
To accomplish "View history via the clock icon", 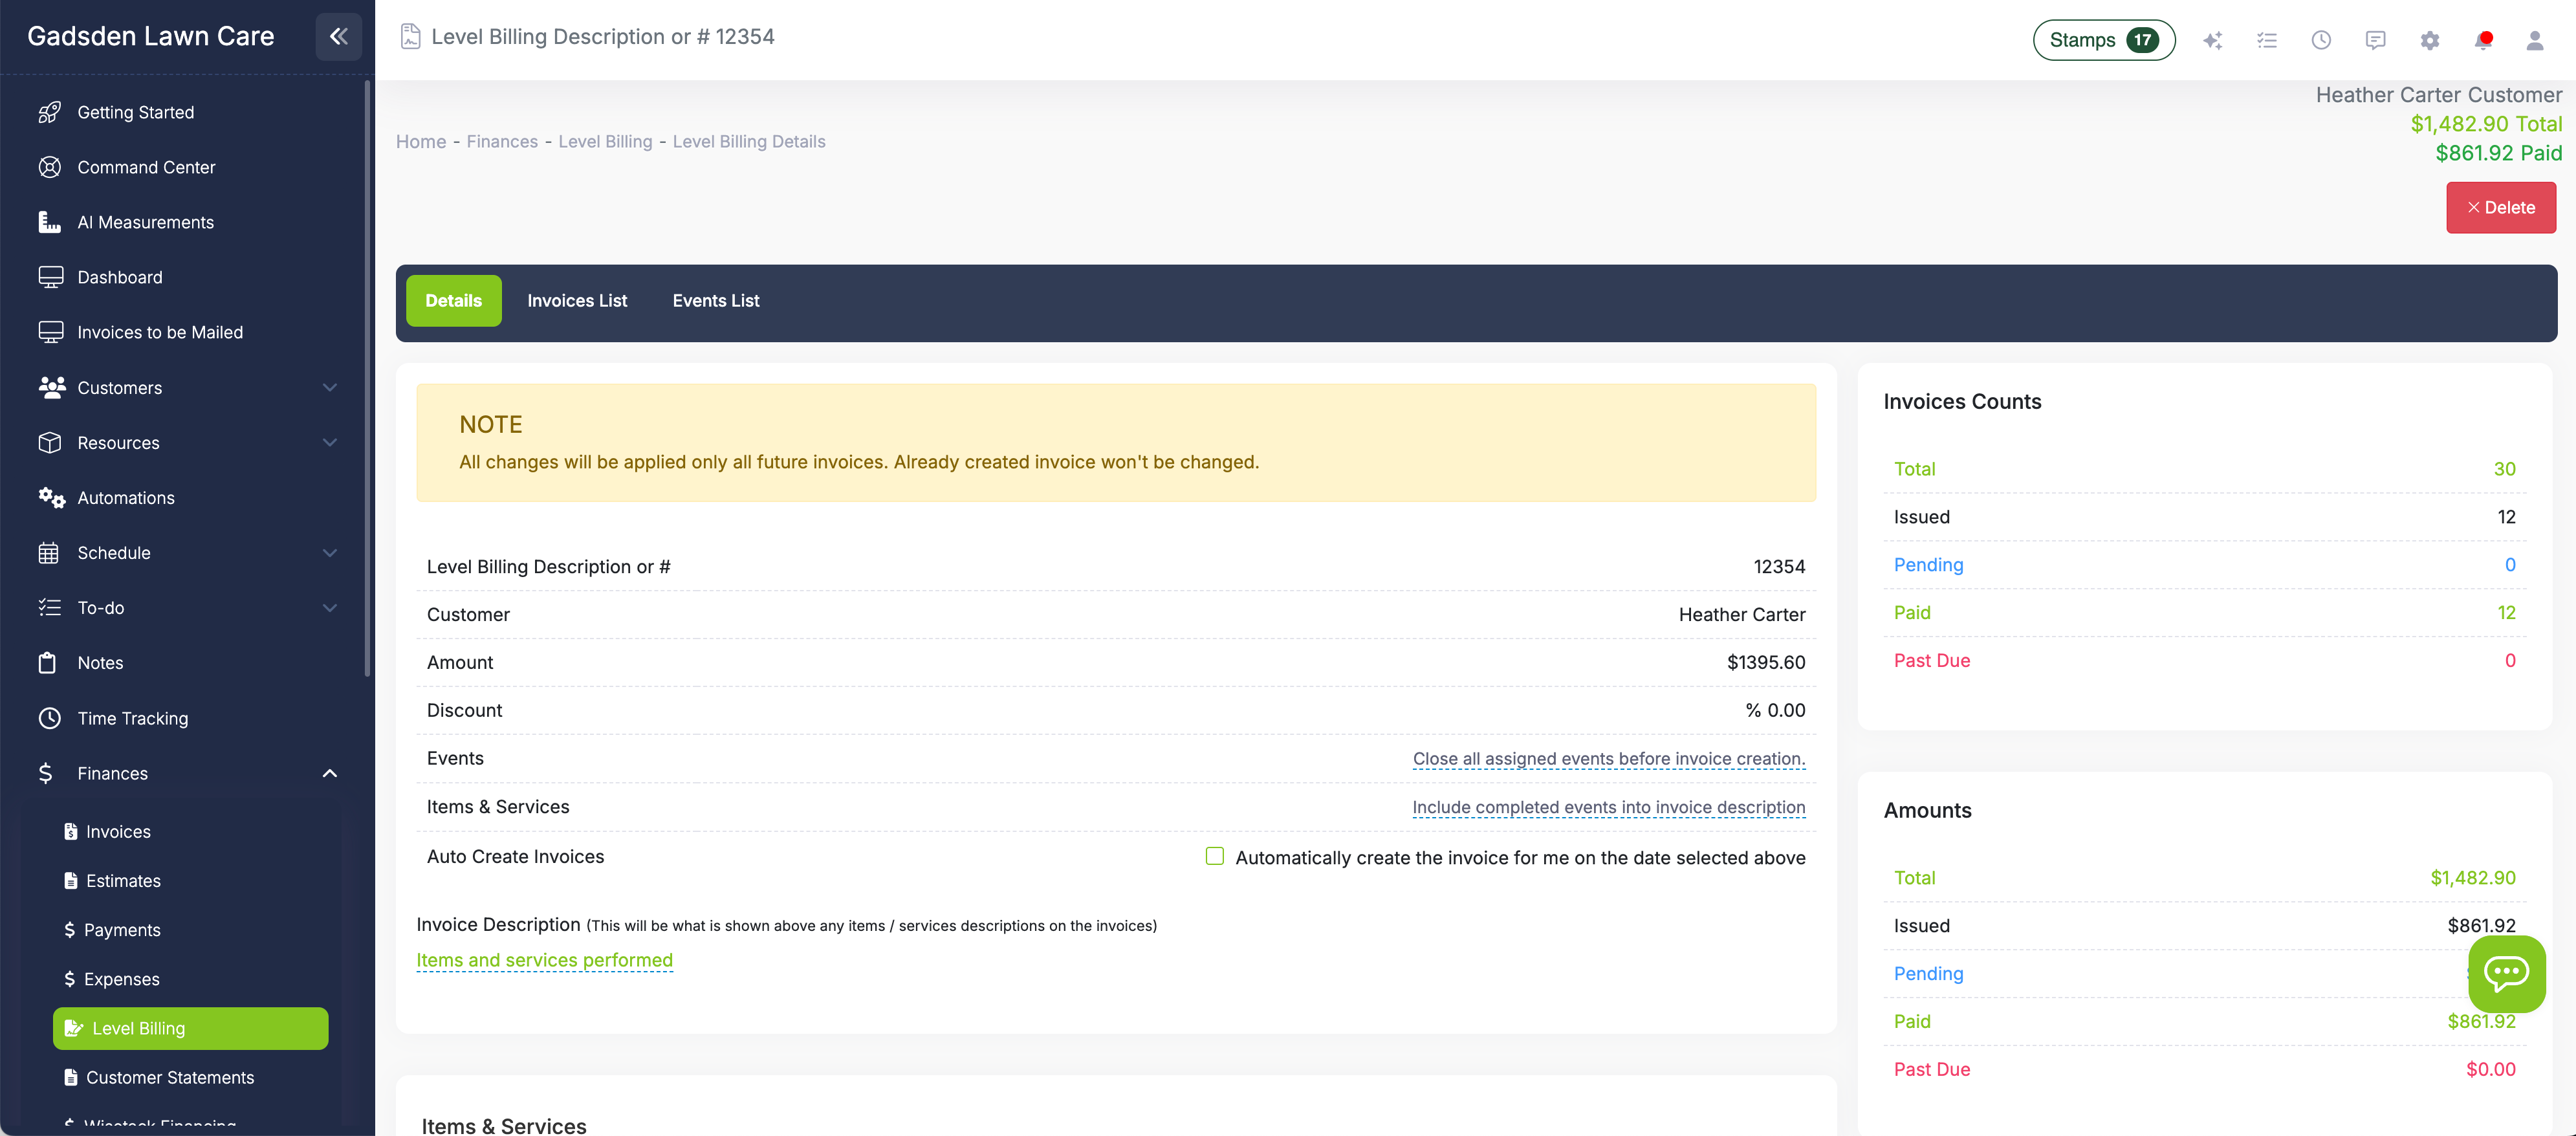I will (2321, 40).
